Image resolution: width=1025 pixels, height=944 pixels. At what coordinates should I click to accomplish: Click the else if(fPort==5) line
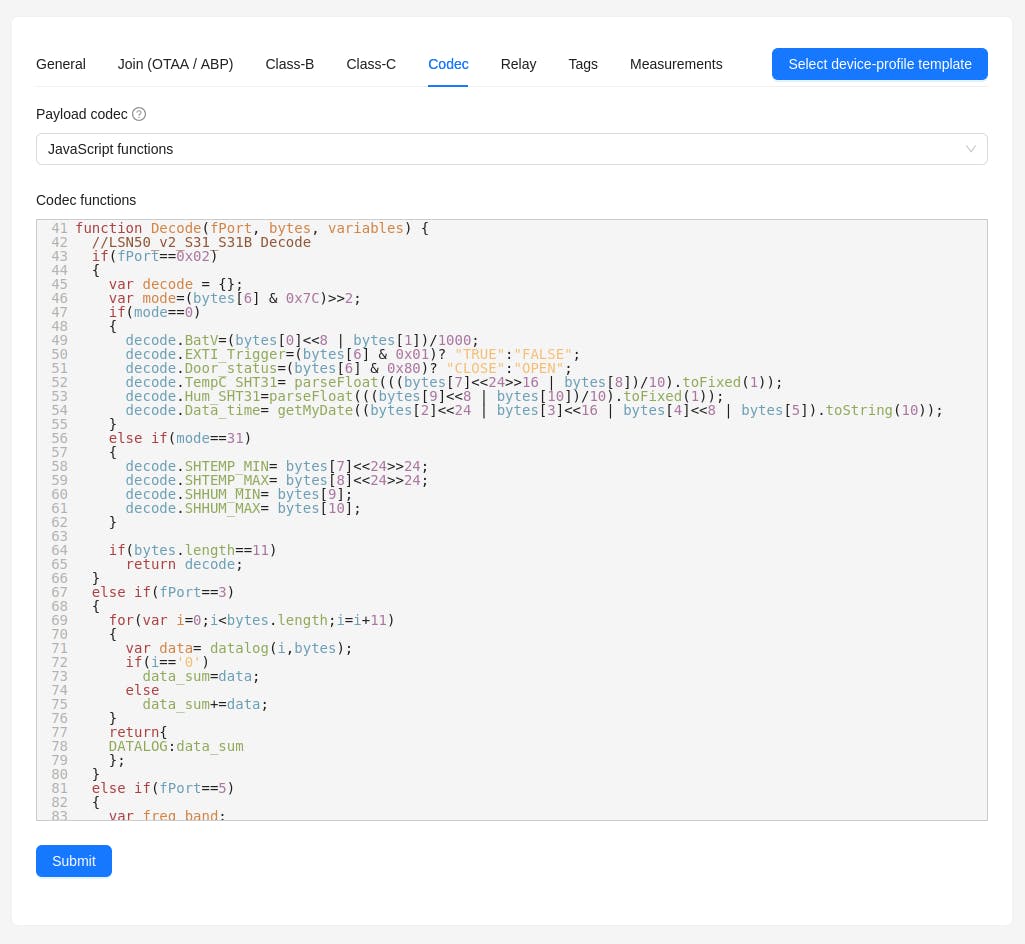tap(163, 788)
